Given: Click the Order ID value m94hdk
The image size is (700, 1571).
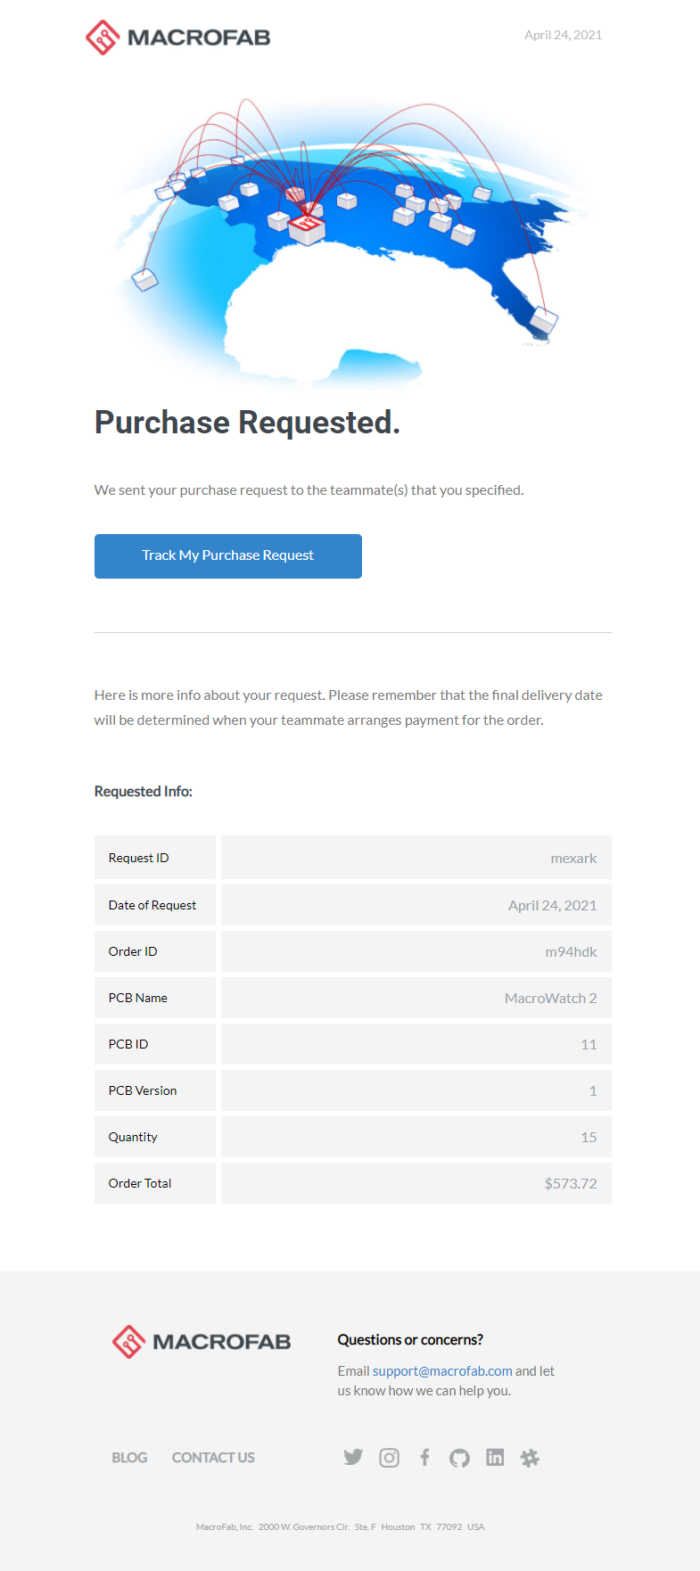Looking at the screenshot, I should click(570, 952).
